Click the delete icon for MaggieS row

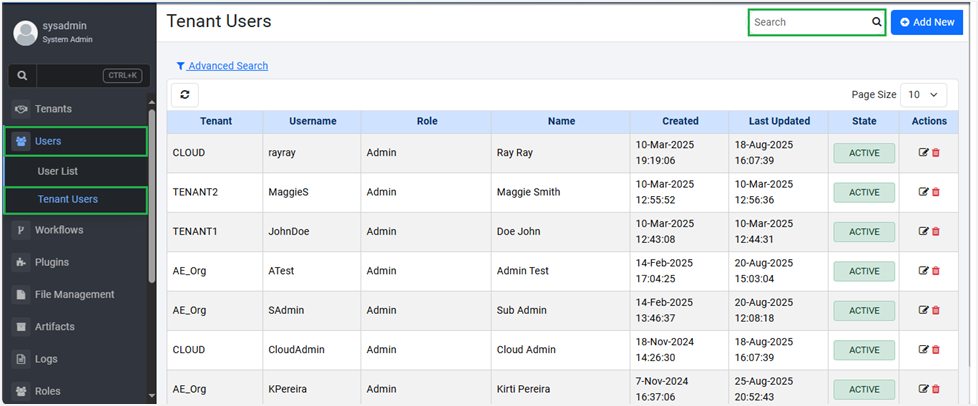pyautogui.click(x=936, y=192)
